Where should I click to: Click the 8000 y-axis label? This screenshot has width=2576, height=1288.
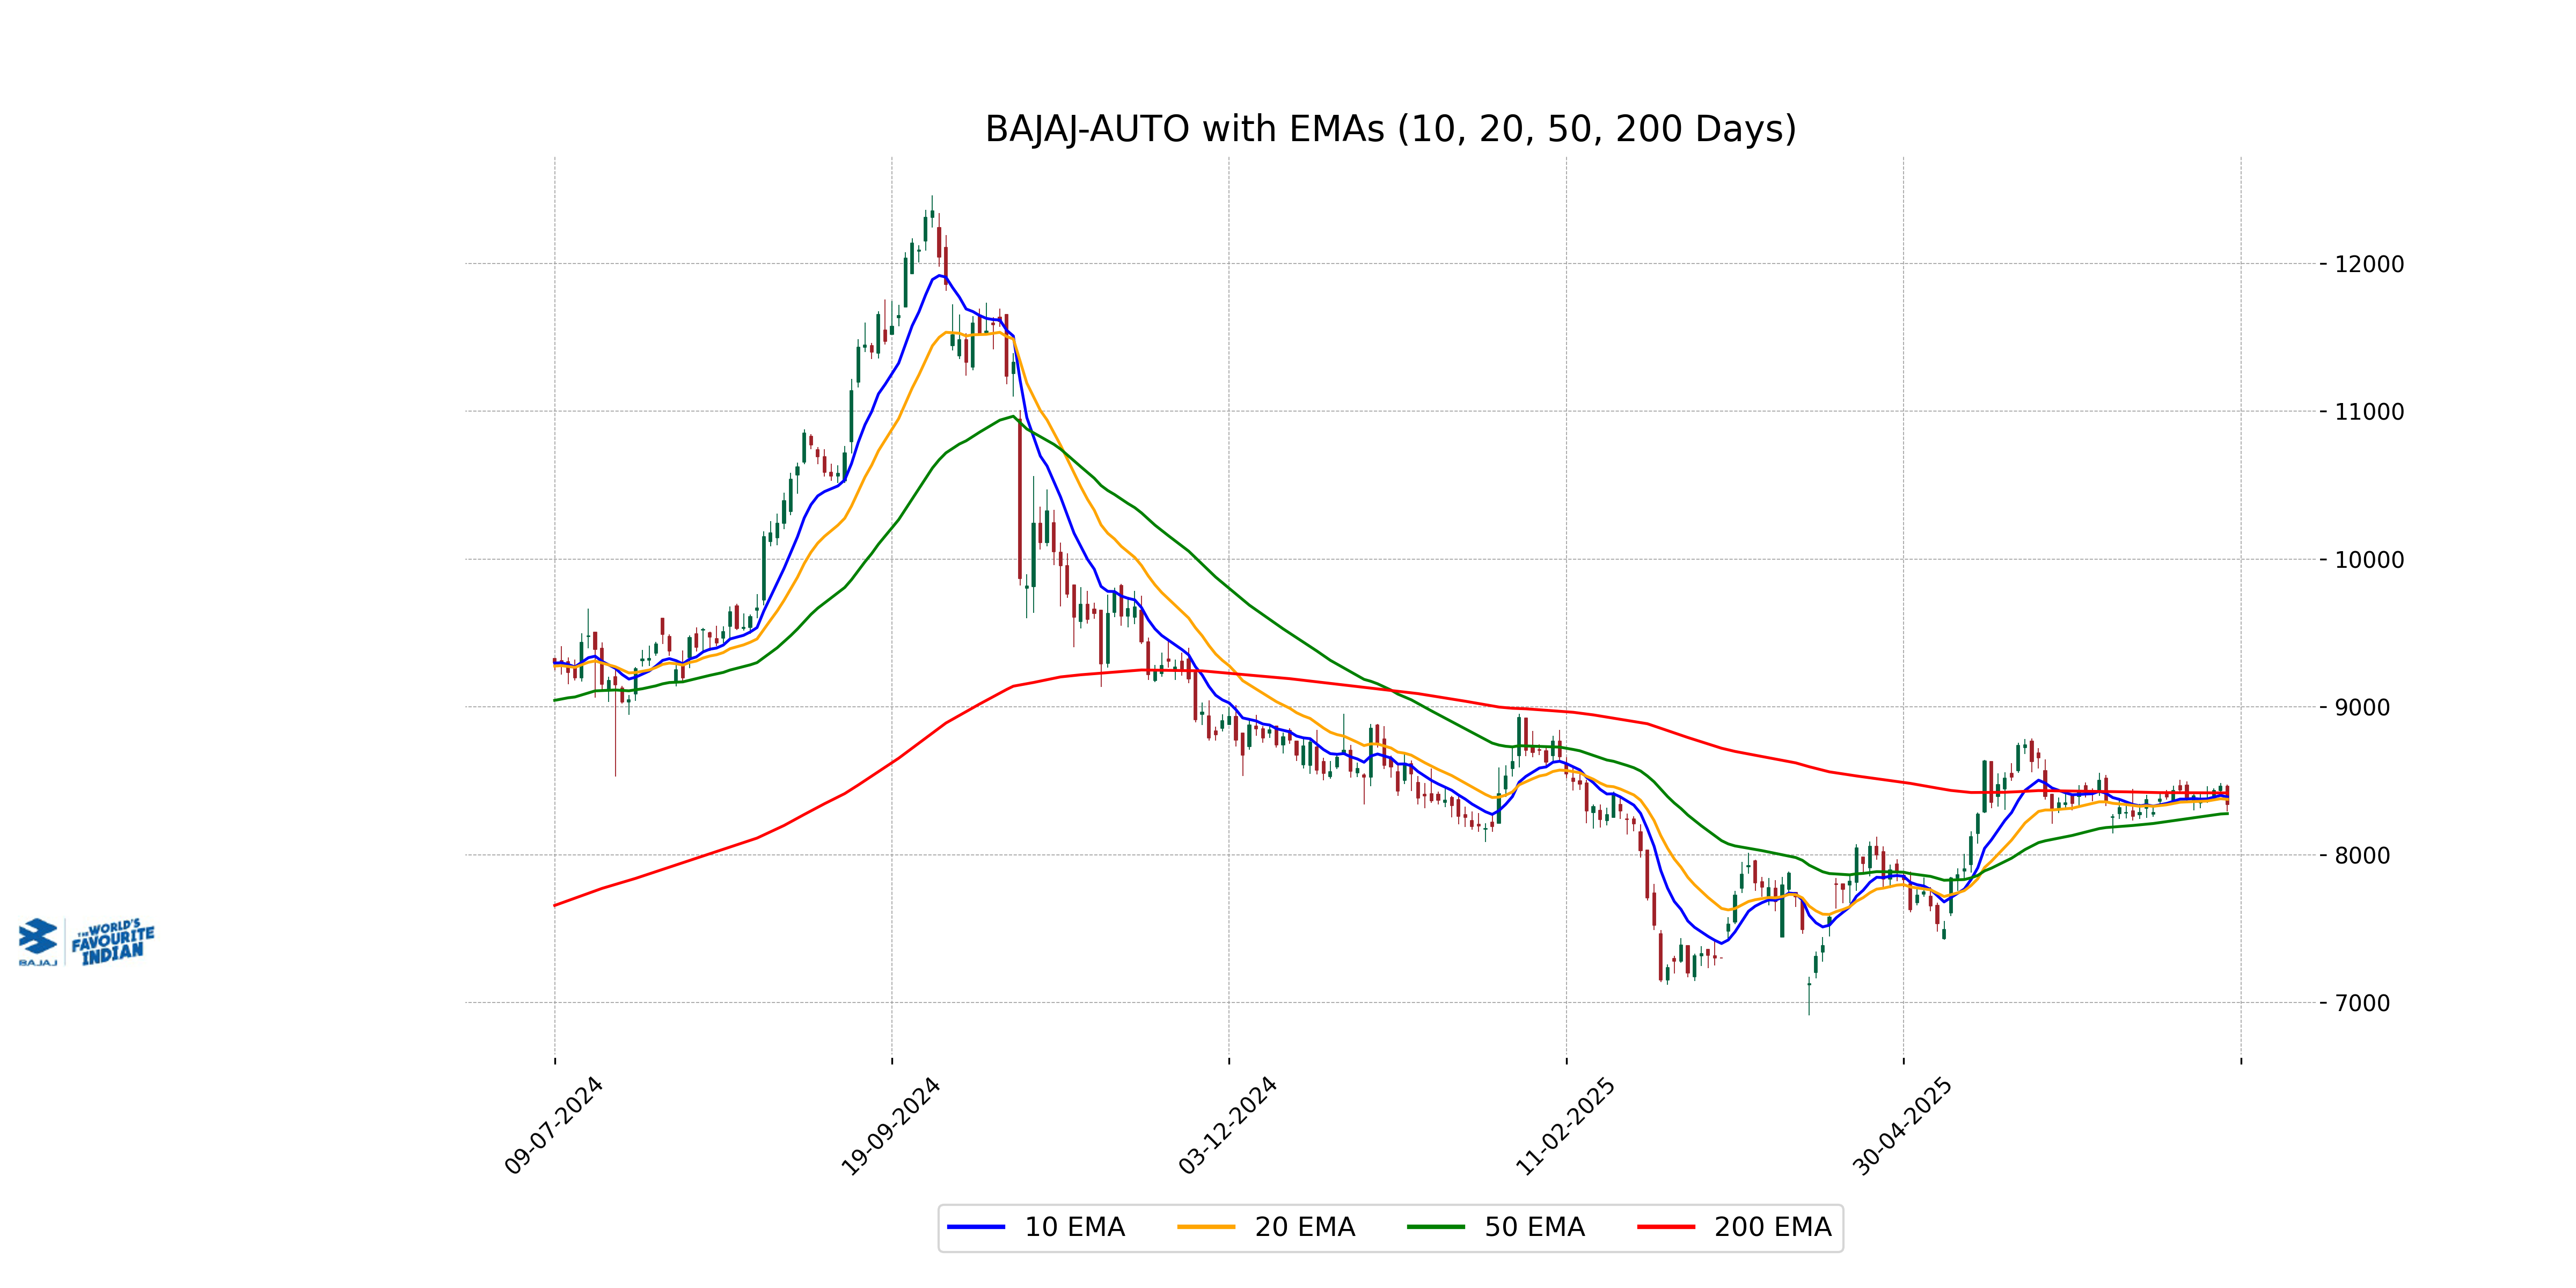pyautogui.click(x=2362, y=856)
